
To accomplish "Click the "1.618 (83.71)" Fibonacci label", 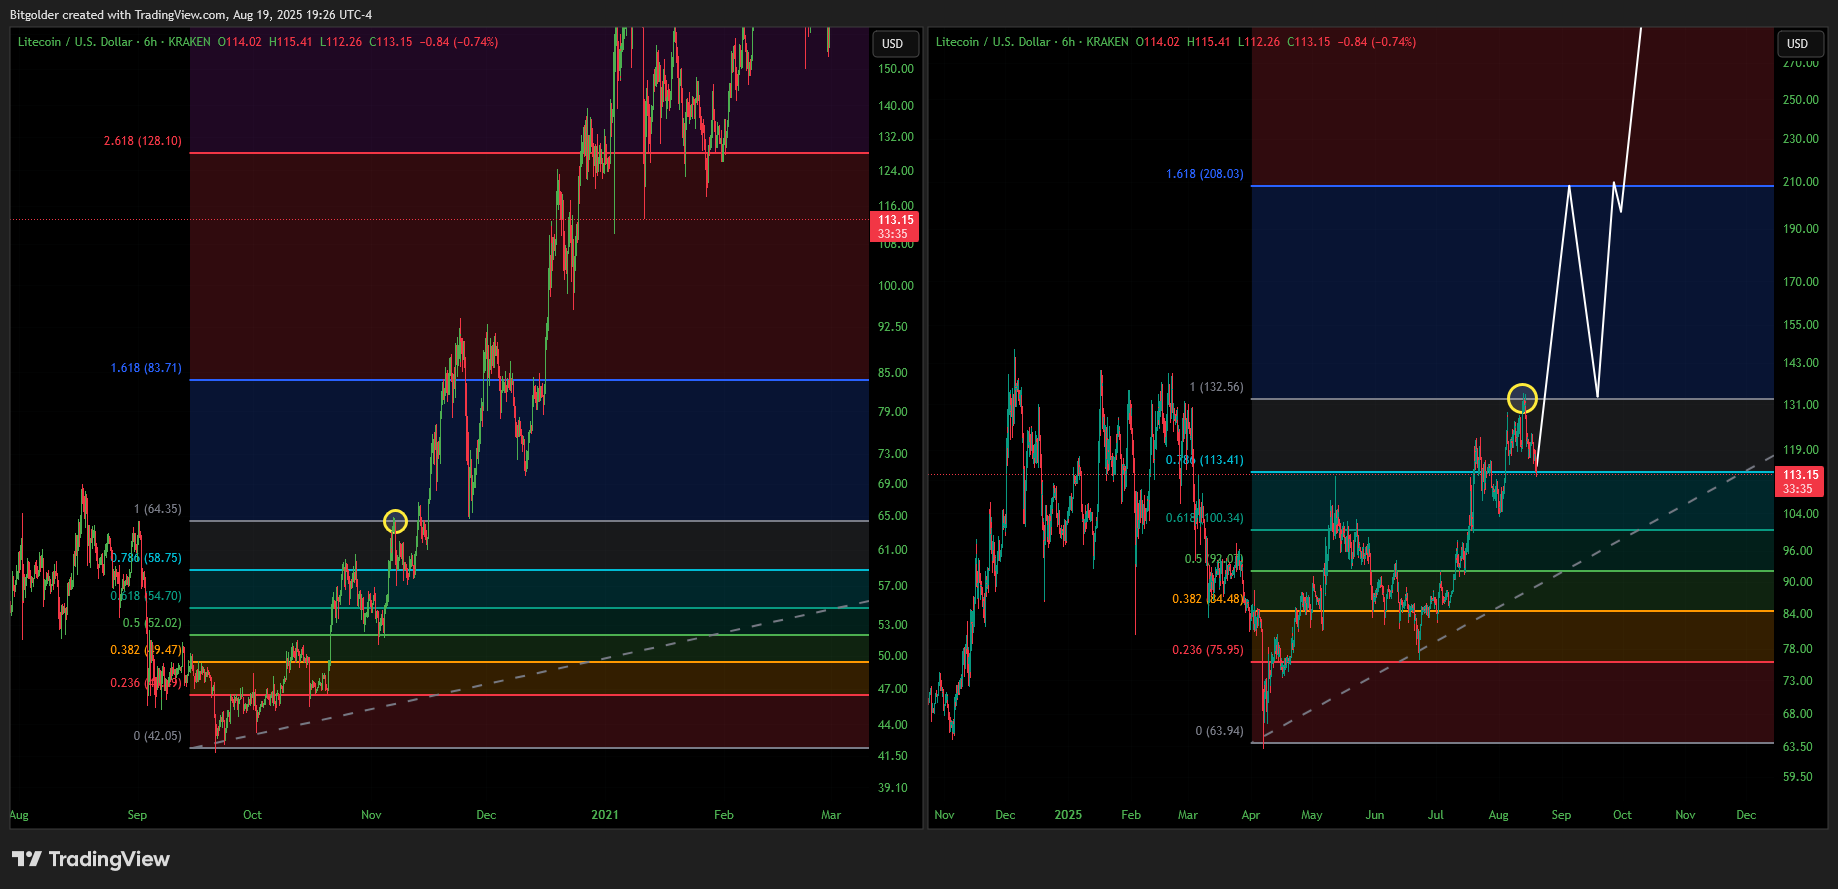I will click(146, 368).
